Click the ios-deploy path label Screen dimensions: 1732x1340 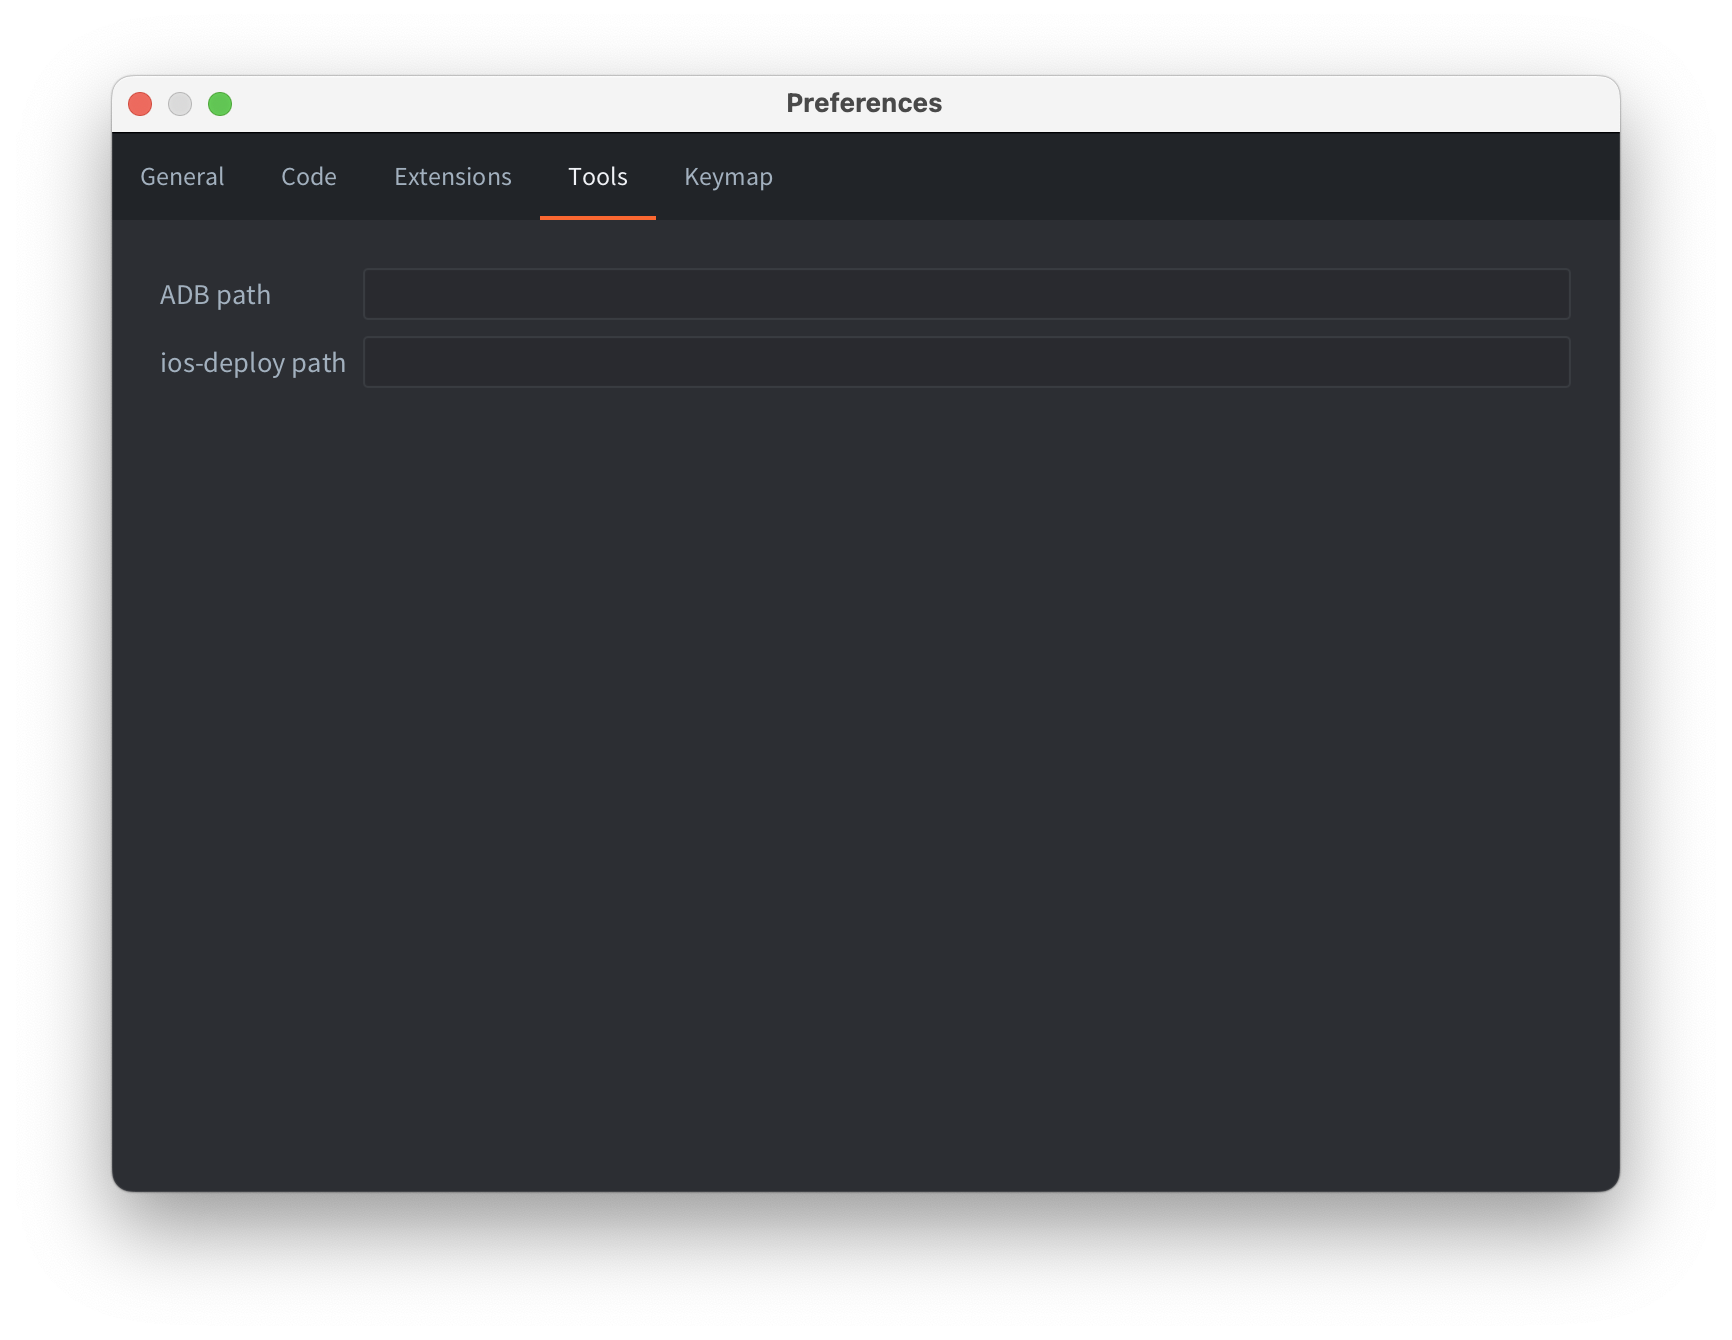pos(253,363)
